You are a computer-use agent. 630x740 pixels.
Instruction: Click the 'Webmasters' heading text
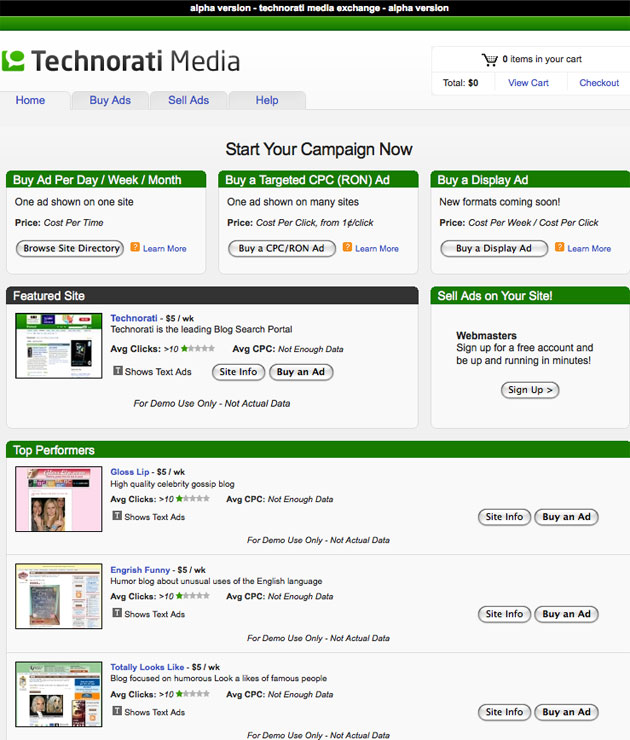487,336
